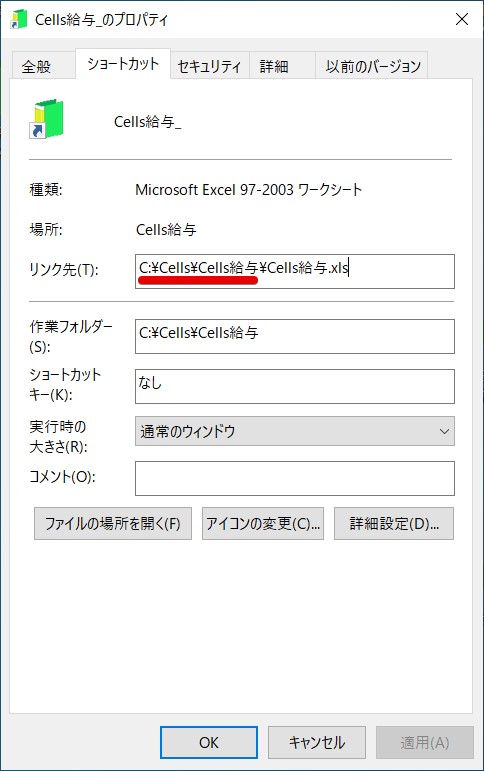
Task: Click the large green Excel shortcut icon
Action: (x=47, y=119)
